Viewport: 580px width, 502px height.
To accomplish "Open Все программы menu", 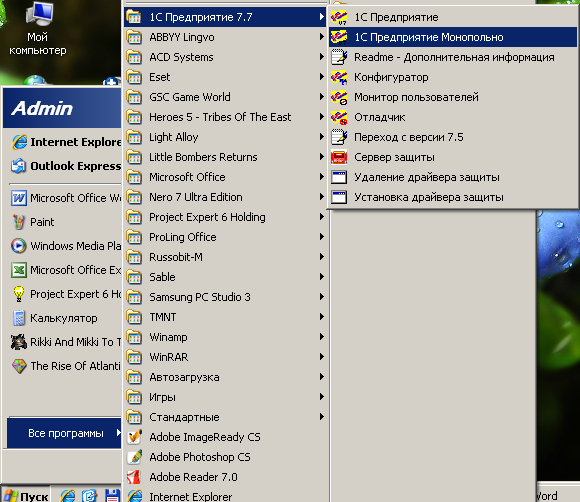I will point(64,433).
